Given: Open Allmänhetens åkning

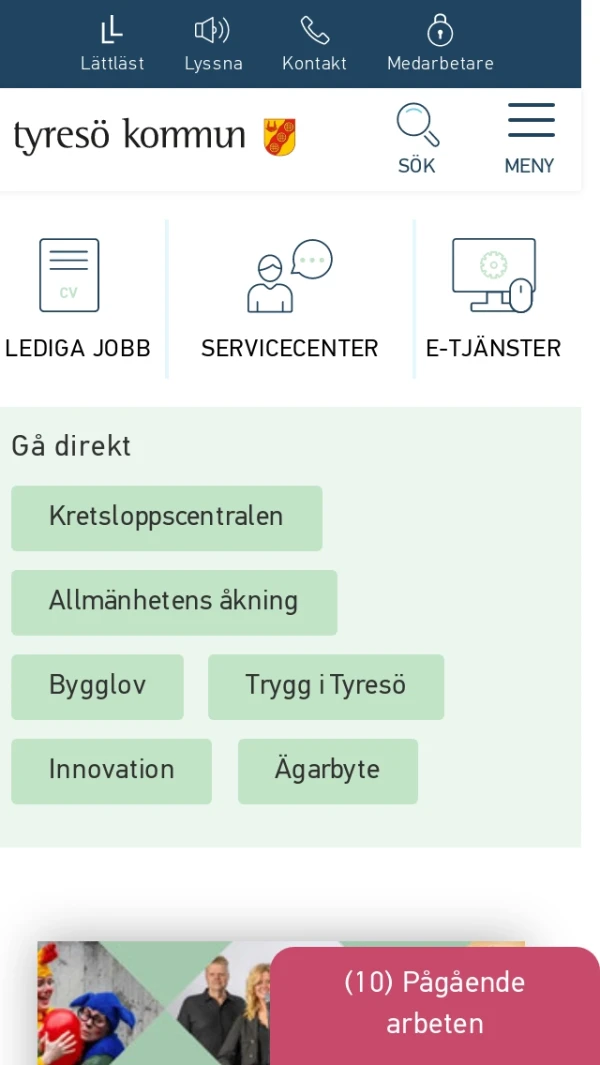Looking at the screenshot, I should tap(173, 602).
